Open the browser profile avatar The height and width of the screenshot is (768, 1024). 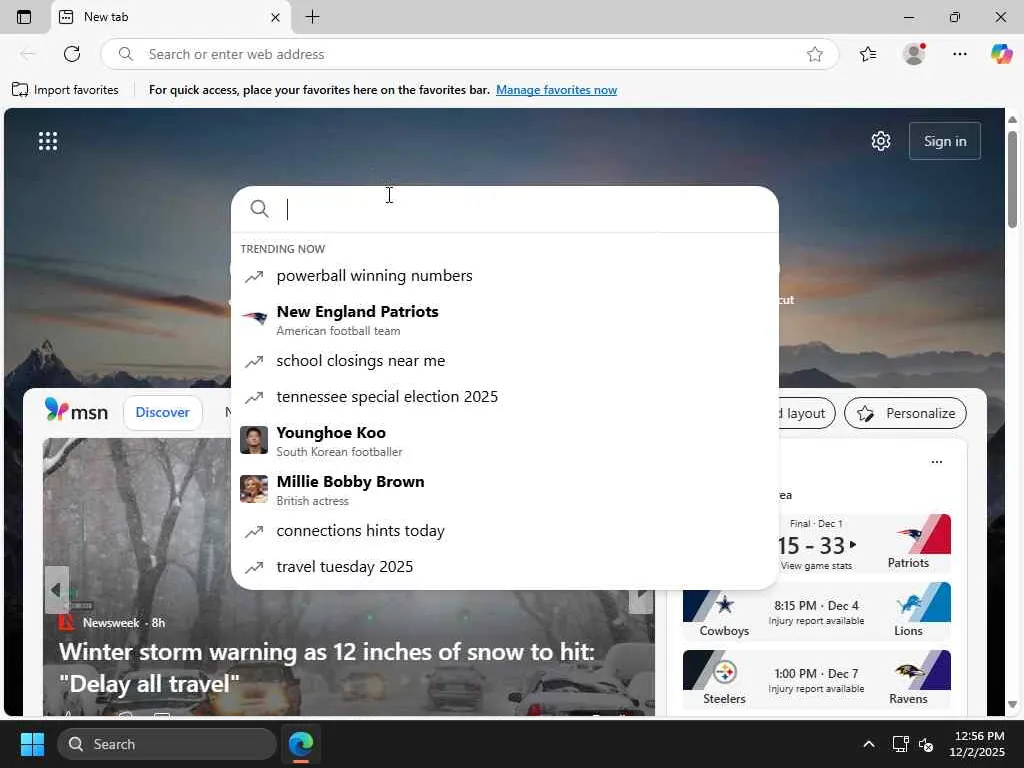[914, 54]
